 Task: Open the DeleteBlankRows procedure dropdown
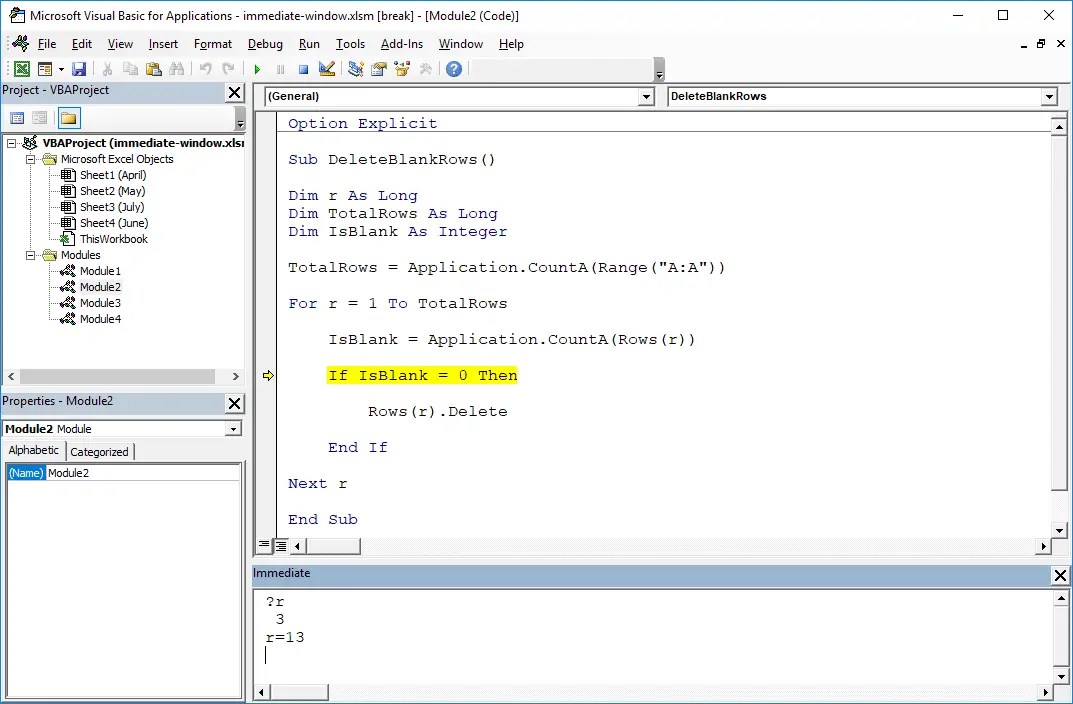point(1049,96)
